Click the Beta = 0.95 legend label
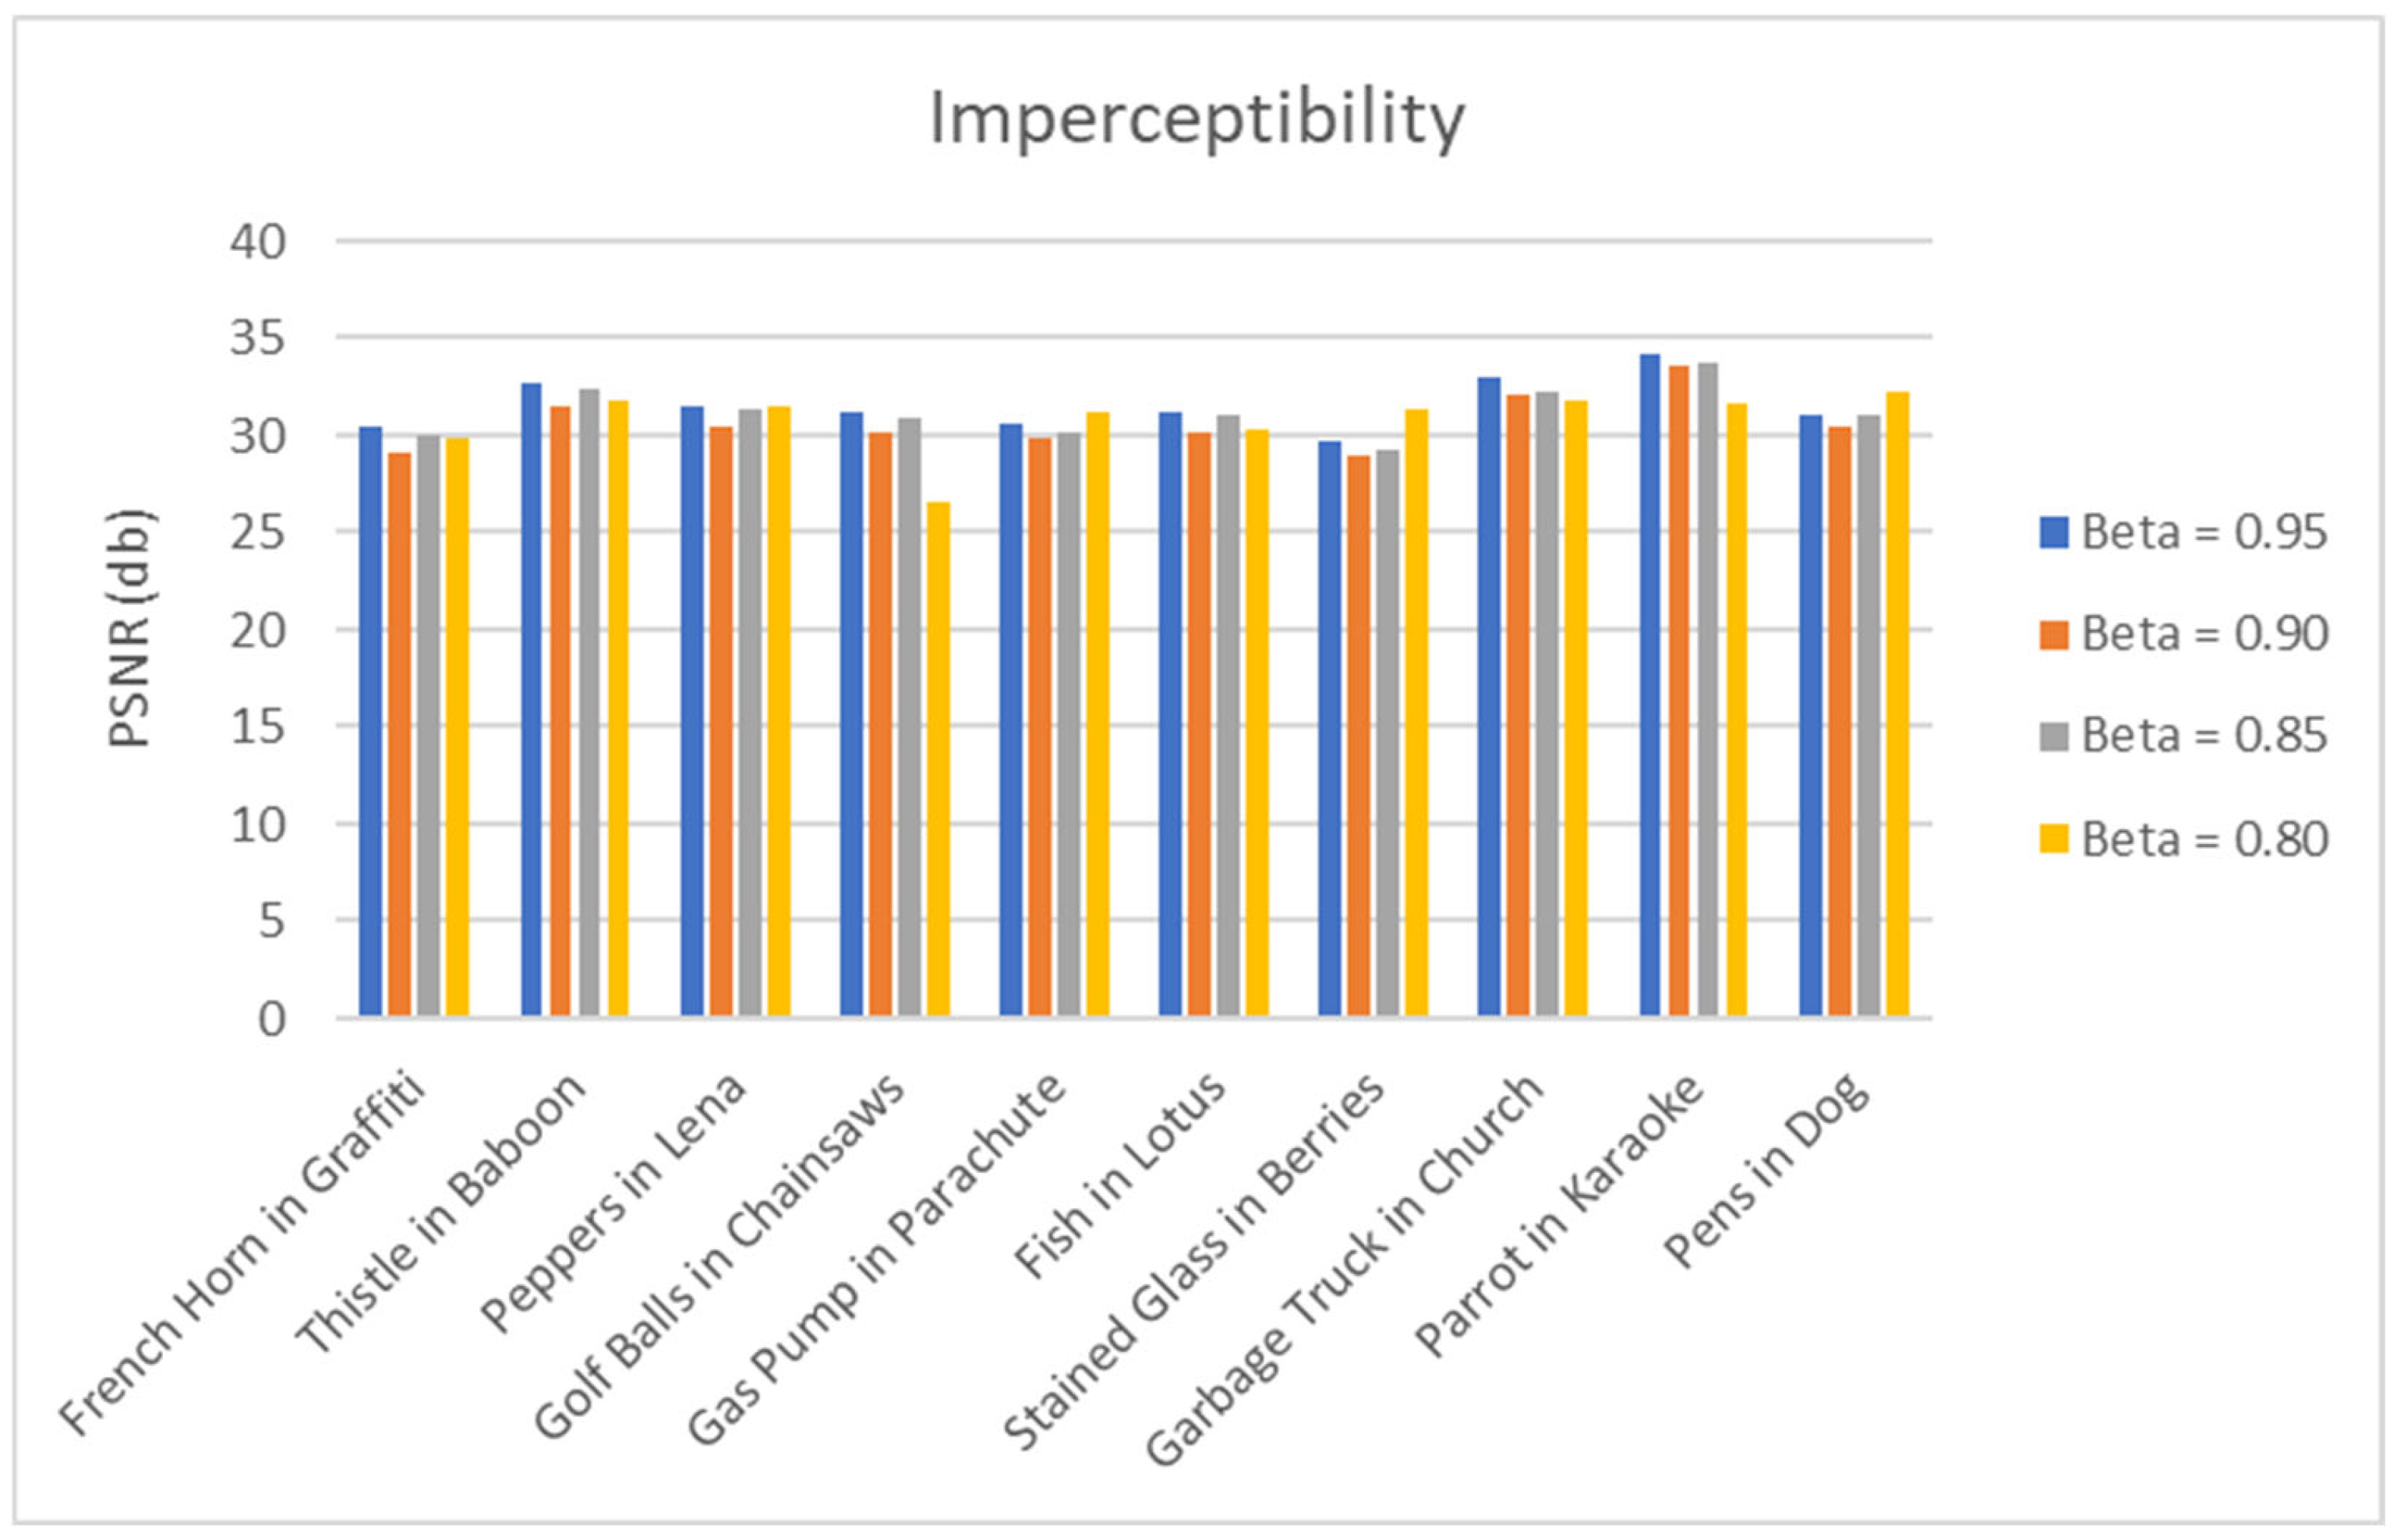Screen dimensions: 2397x1540 pos(2204,532)
